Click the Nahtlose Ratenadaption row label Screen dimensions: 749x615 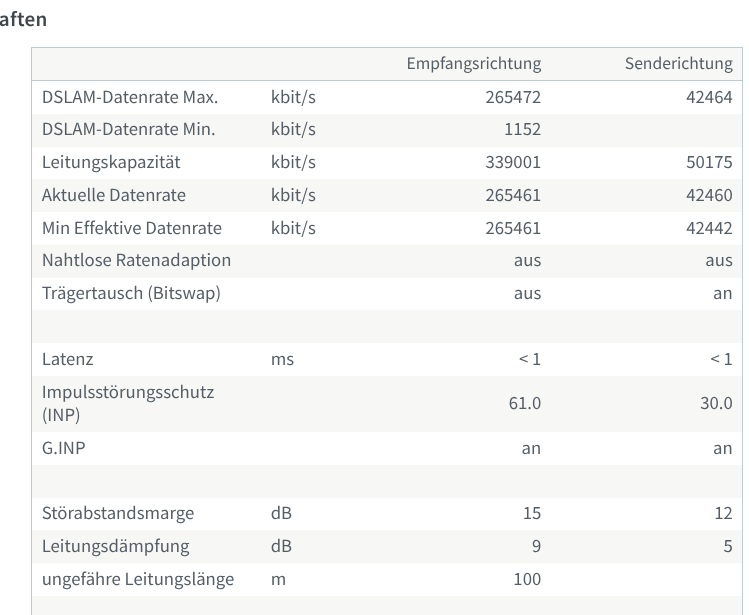click(x=136, y=260)
